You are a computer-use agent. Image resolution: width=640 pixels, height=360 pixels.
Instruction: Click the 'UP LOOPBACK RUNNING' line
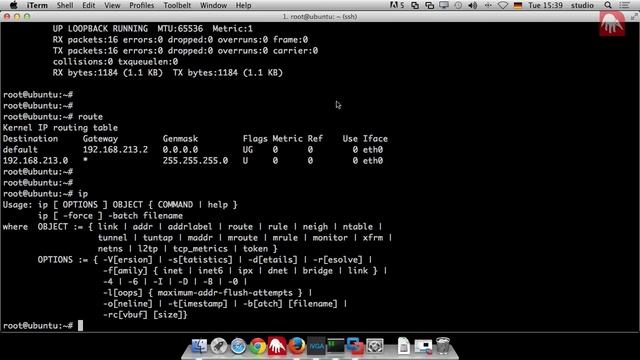[152, 29]
